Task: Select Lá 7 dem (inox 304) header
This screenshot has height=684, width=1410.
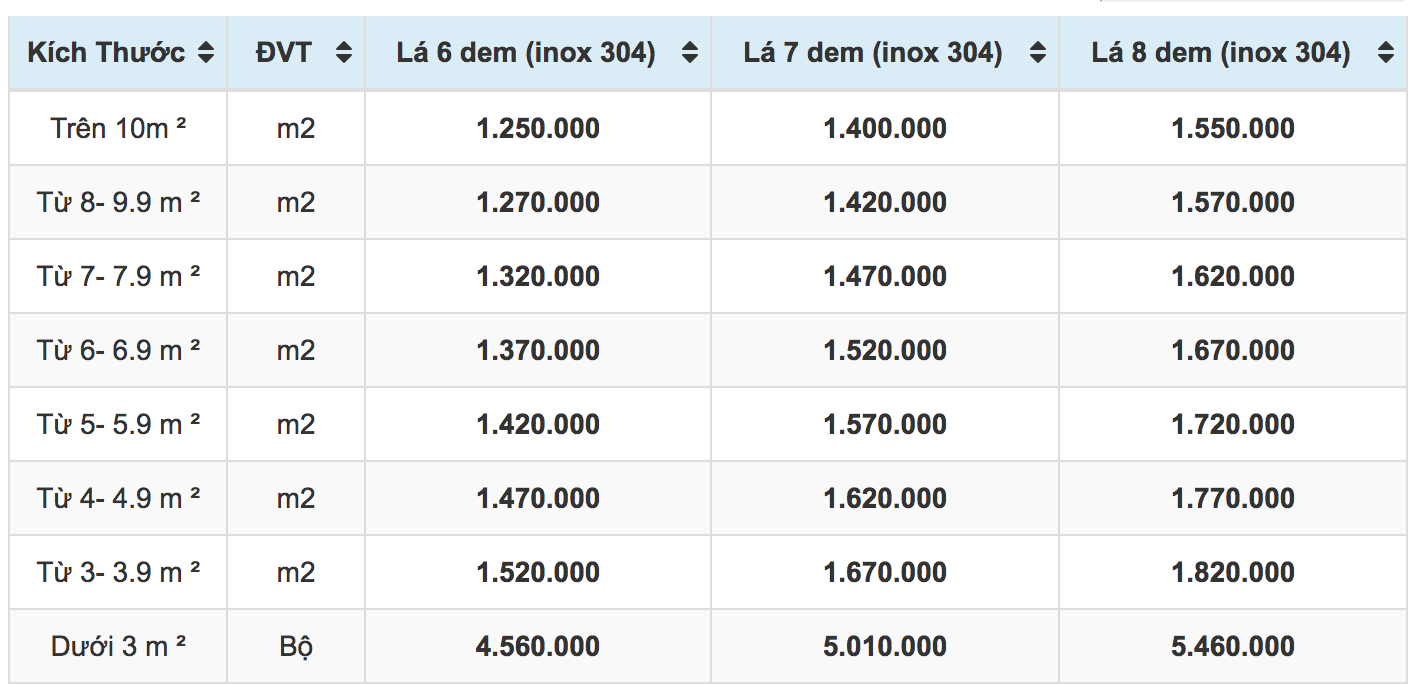Action: click(873, 53)
